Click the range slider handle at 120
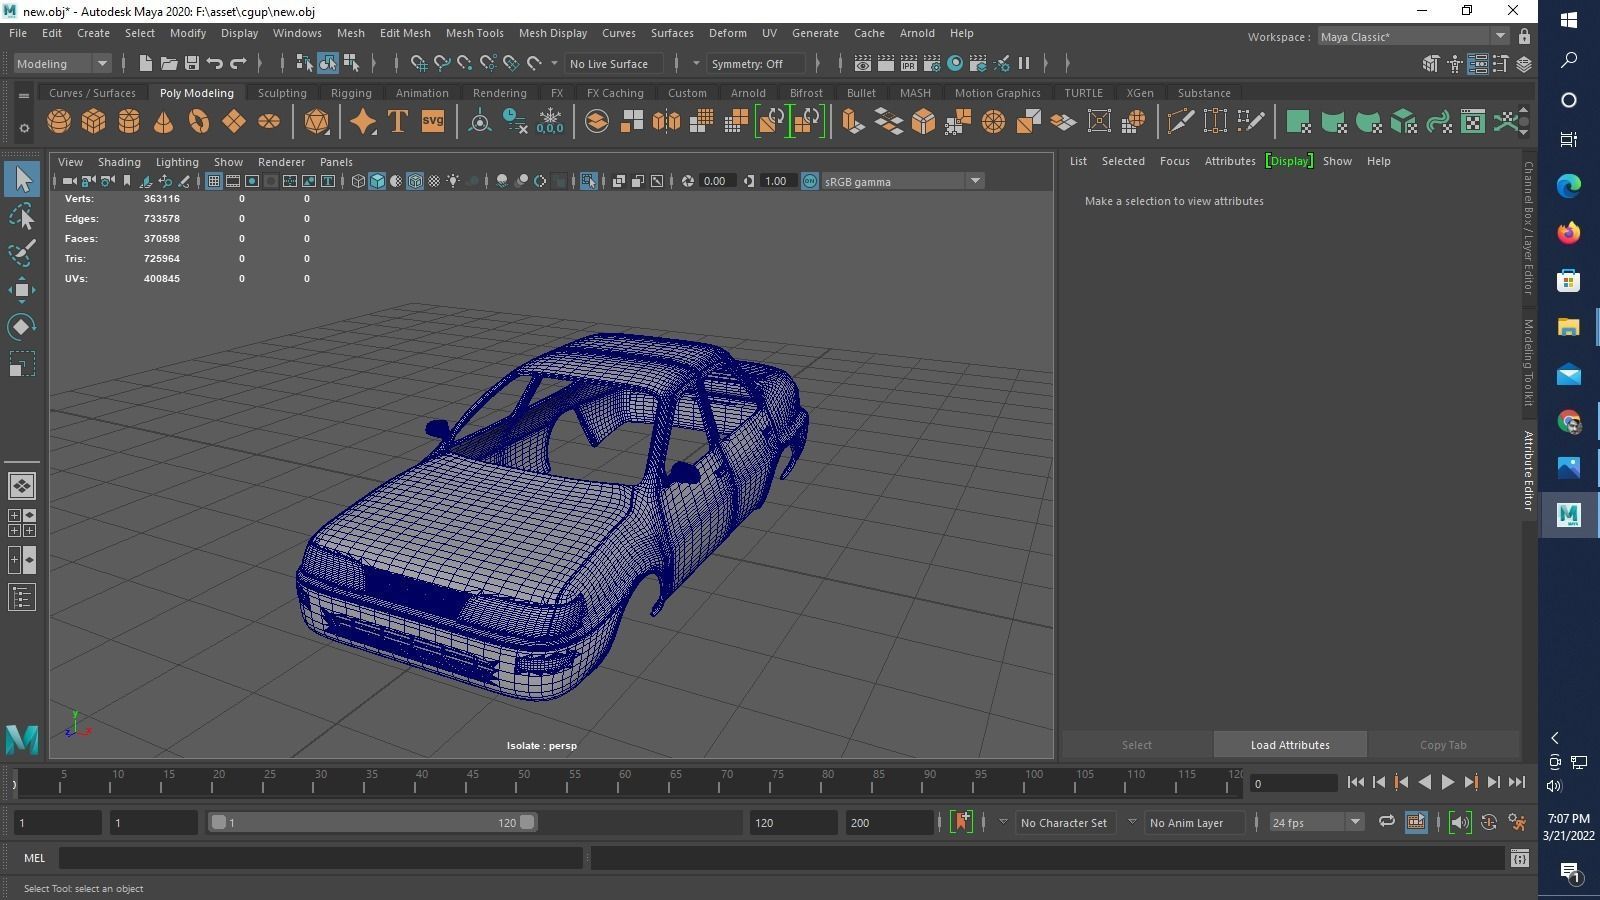 (527, 822)
